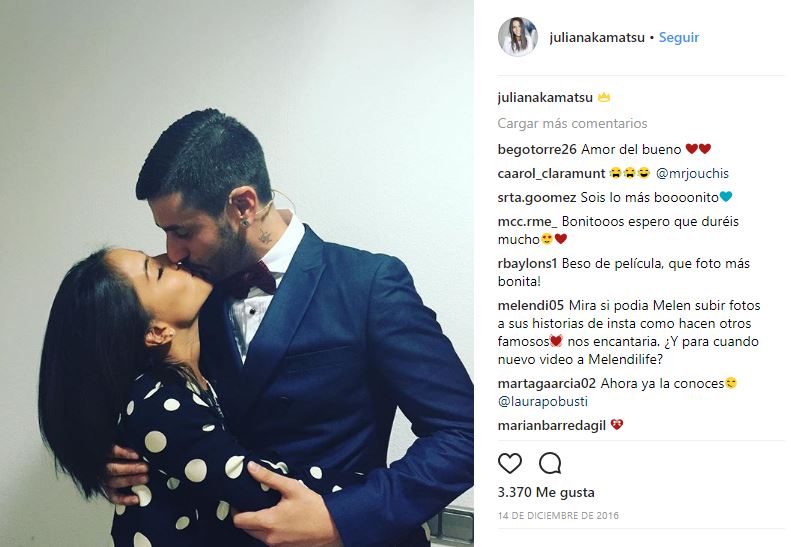791x547 pixels.
Task: Open martagaarcia02's profile
Action: click(x=546, y=384)
